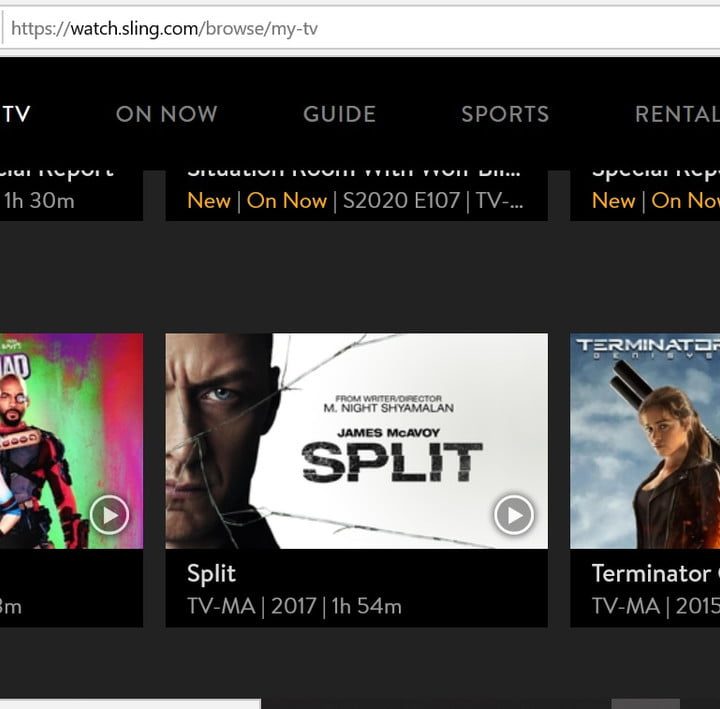Click the Split title text

211,574
